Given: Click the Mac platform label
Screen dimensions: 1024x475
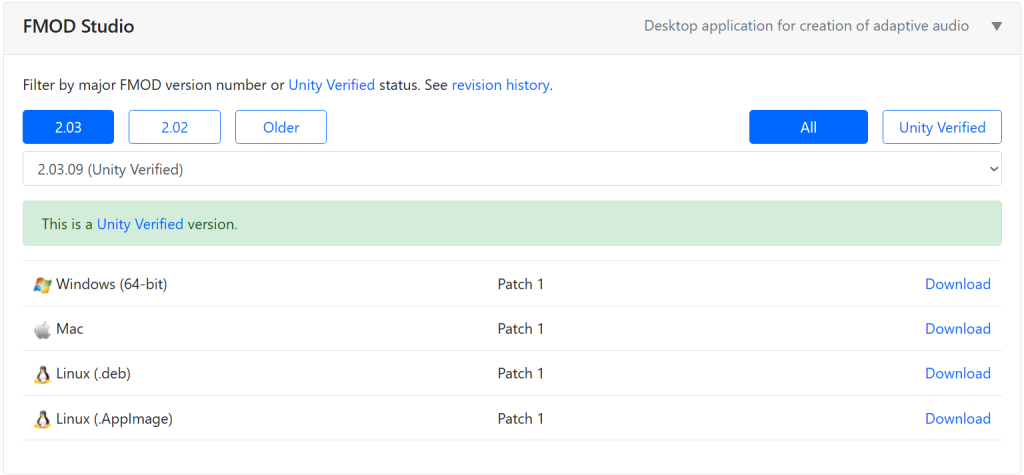Looking at the screenshot, I should [70, 329].
